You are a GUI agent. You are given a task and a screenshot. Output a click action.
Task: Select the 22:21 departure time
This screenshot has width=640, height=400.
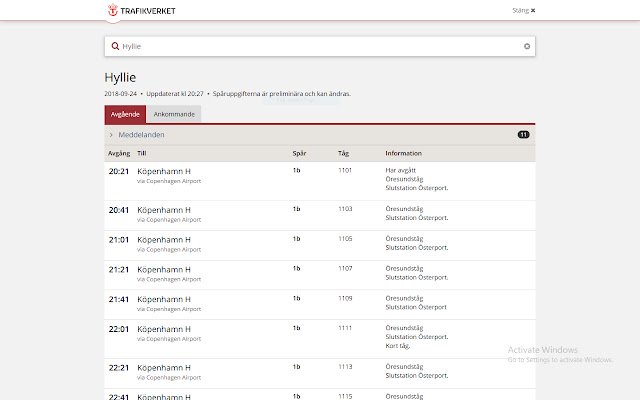click(x=119, y=368)
